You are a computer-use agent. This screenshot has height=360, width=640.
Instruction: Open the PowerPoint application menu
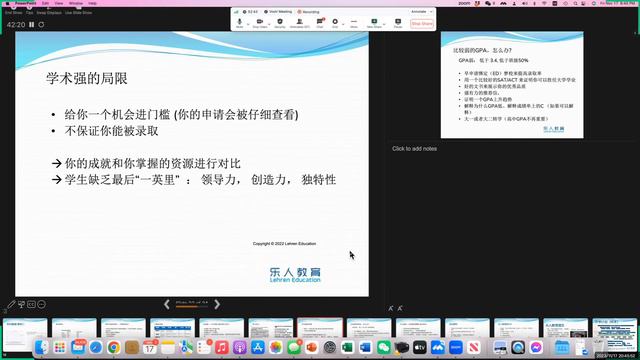click(26, 3)
